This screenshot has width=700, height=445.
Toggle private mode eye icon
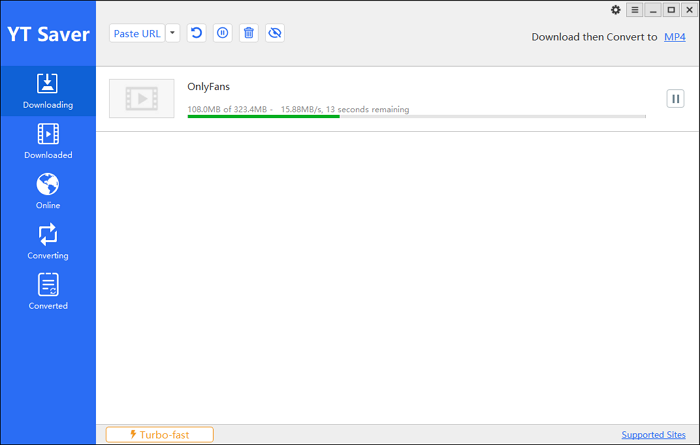click(x=275, y=33)
